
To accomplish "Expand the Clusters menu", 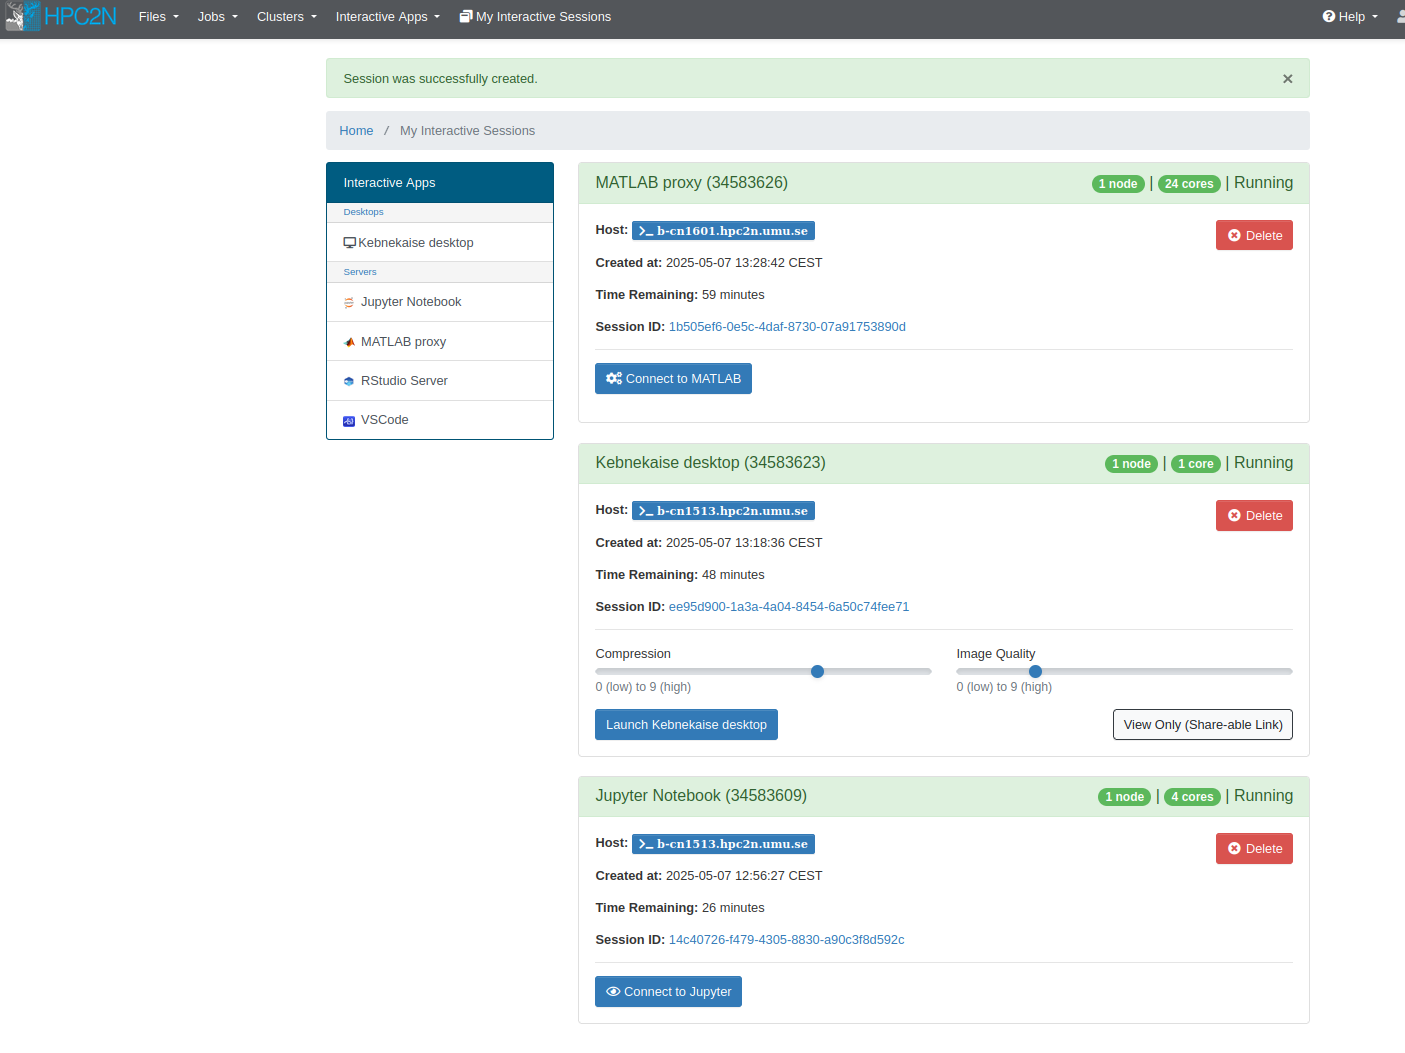I will [286, 17].
